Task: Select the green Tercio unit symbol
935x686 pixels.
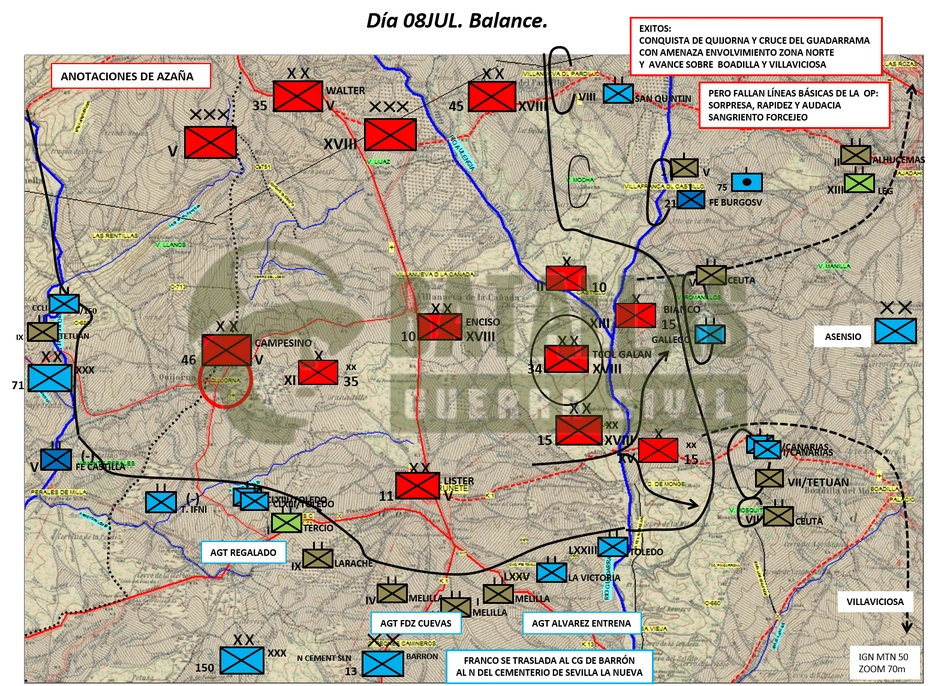Action: click(x=286, y=523)
